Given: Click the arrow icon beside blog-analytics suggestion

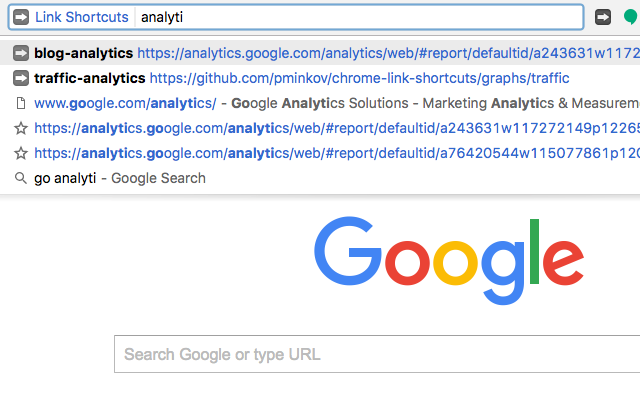Looking at the screenshot, I should pyautogui.click(x=21, y=53).
